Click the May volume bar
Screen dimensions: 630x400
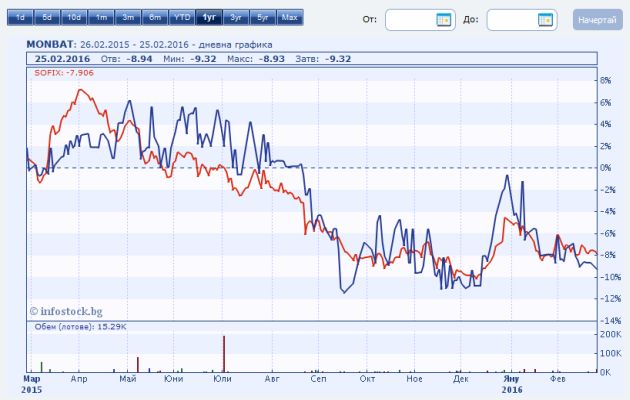(138, 365)
